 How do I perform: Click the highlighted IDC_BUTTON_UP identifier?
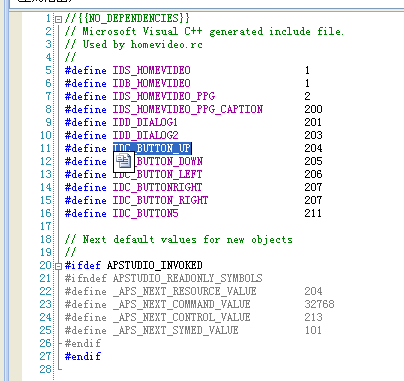point(152,148)
